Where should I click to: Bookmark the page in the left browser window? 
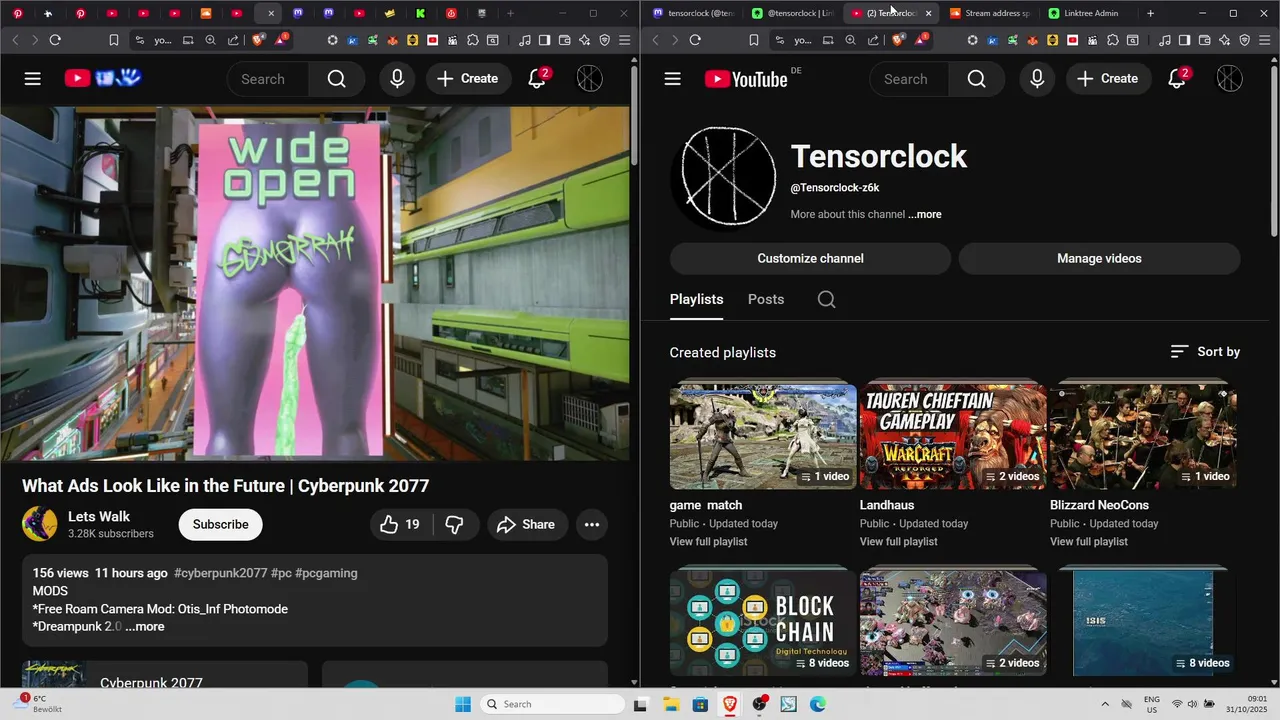tap(114, 40)
